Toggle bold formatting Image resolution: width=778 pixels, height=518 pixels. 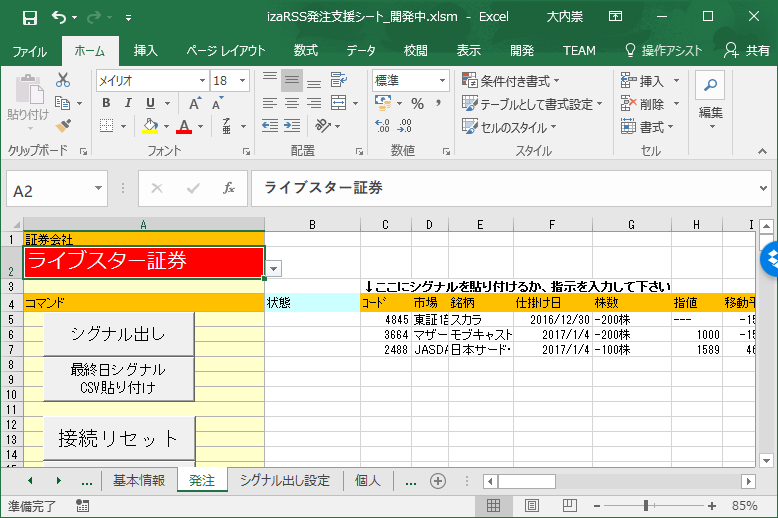(106, 103)
